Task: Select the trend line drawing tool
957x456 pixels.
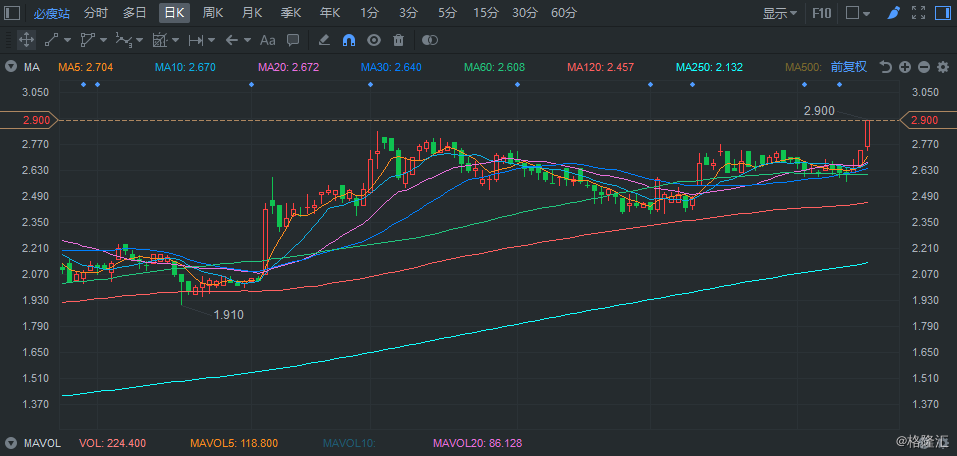Action: (52, 40)
